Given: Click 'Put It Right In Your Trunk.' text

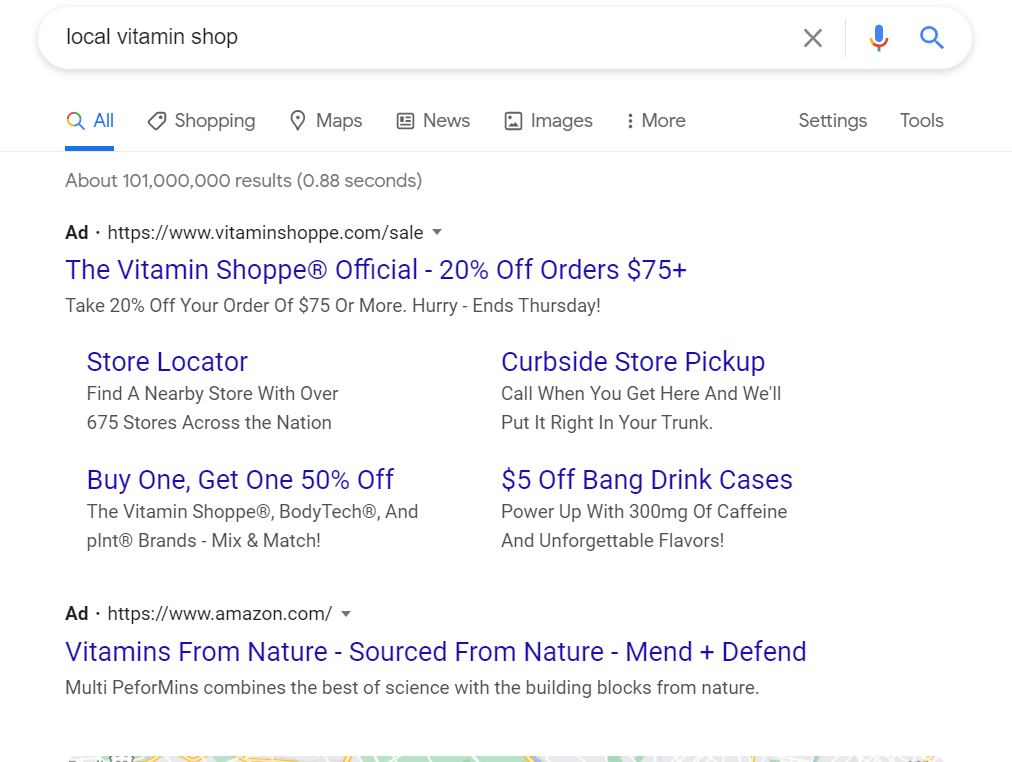Looking at the screenshot, I should coord(607,423).
